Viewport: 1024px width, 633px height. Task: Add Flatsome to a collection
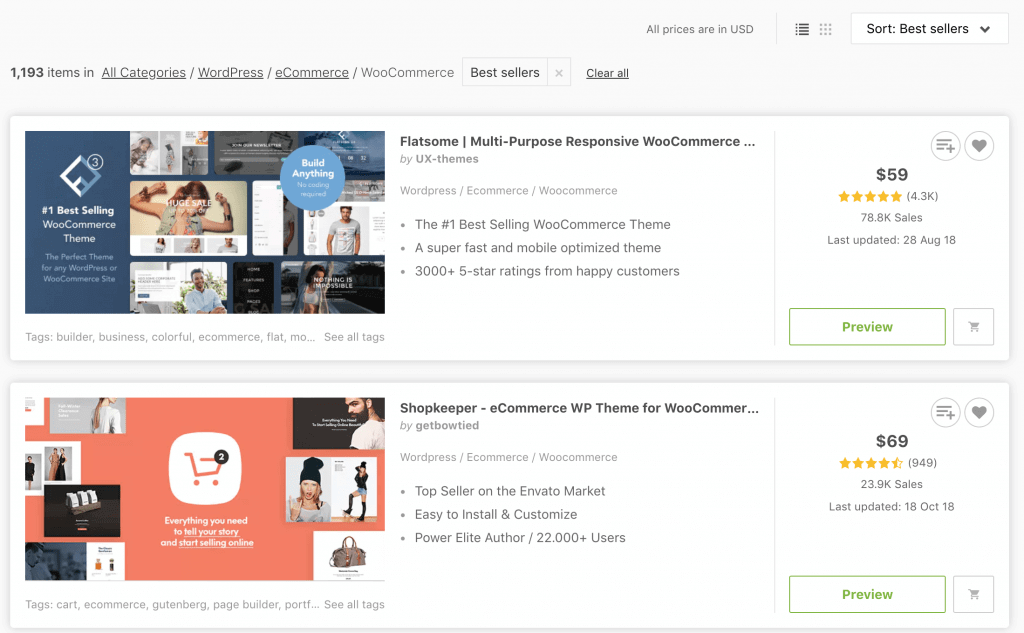point(945,146)
